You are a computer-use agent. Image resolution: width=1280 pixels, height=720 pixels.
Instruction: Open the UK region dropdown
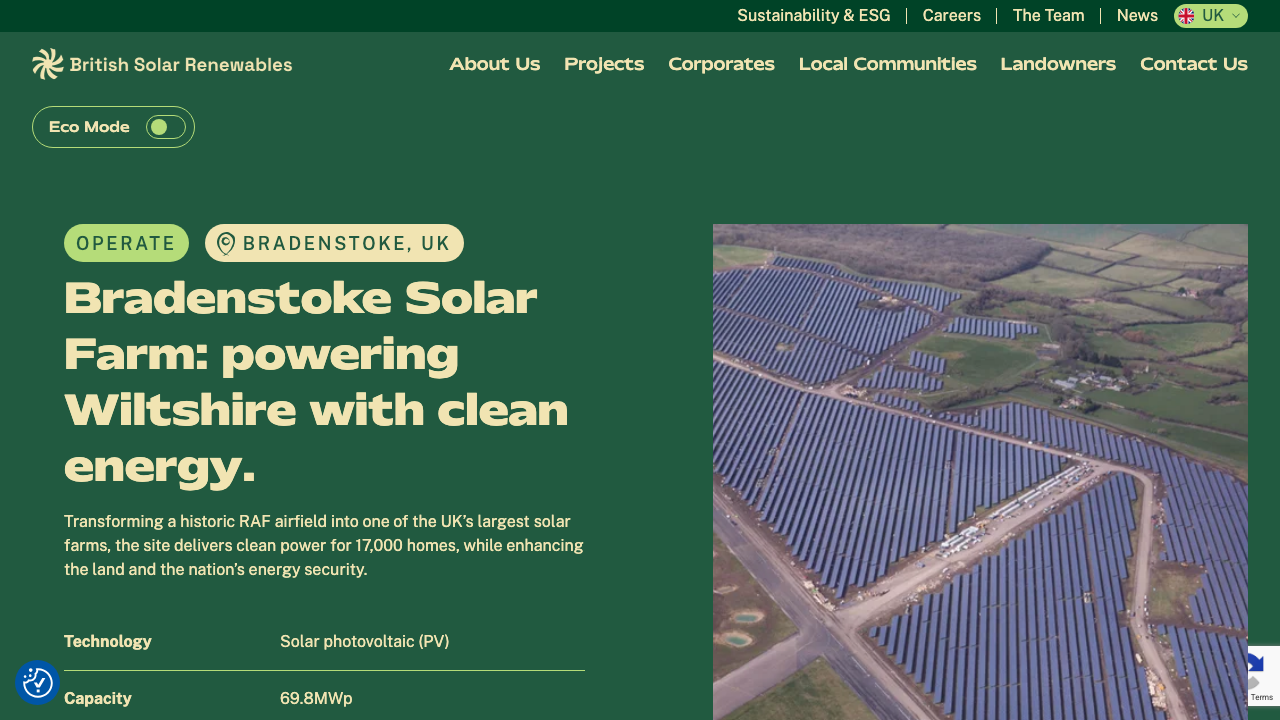[1212, 16]
